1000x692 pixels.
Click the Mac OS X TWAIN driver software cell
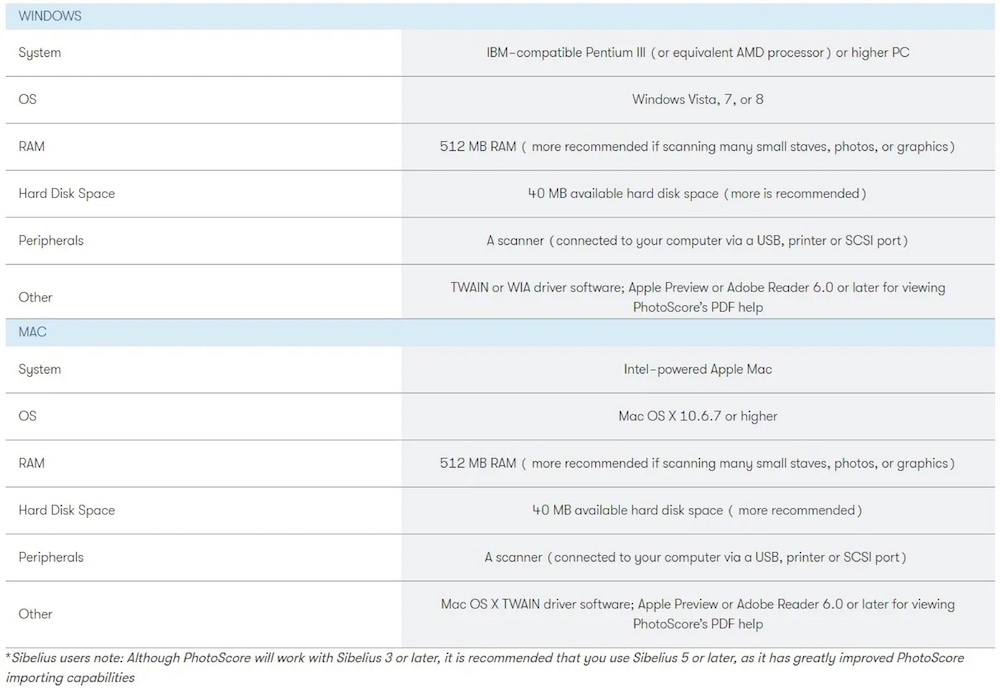coord(697,614)
